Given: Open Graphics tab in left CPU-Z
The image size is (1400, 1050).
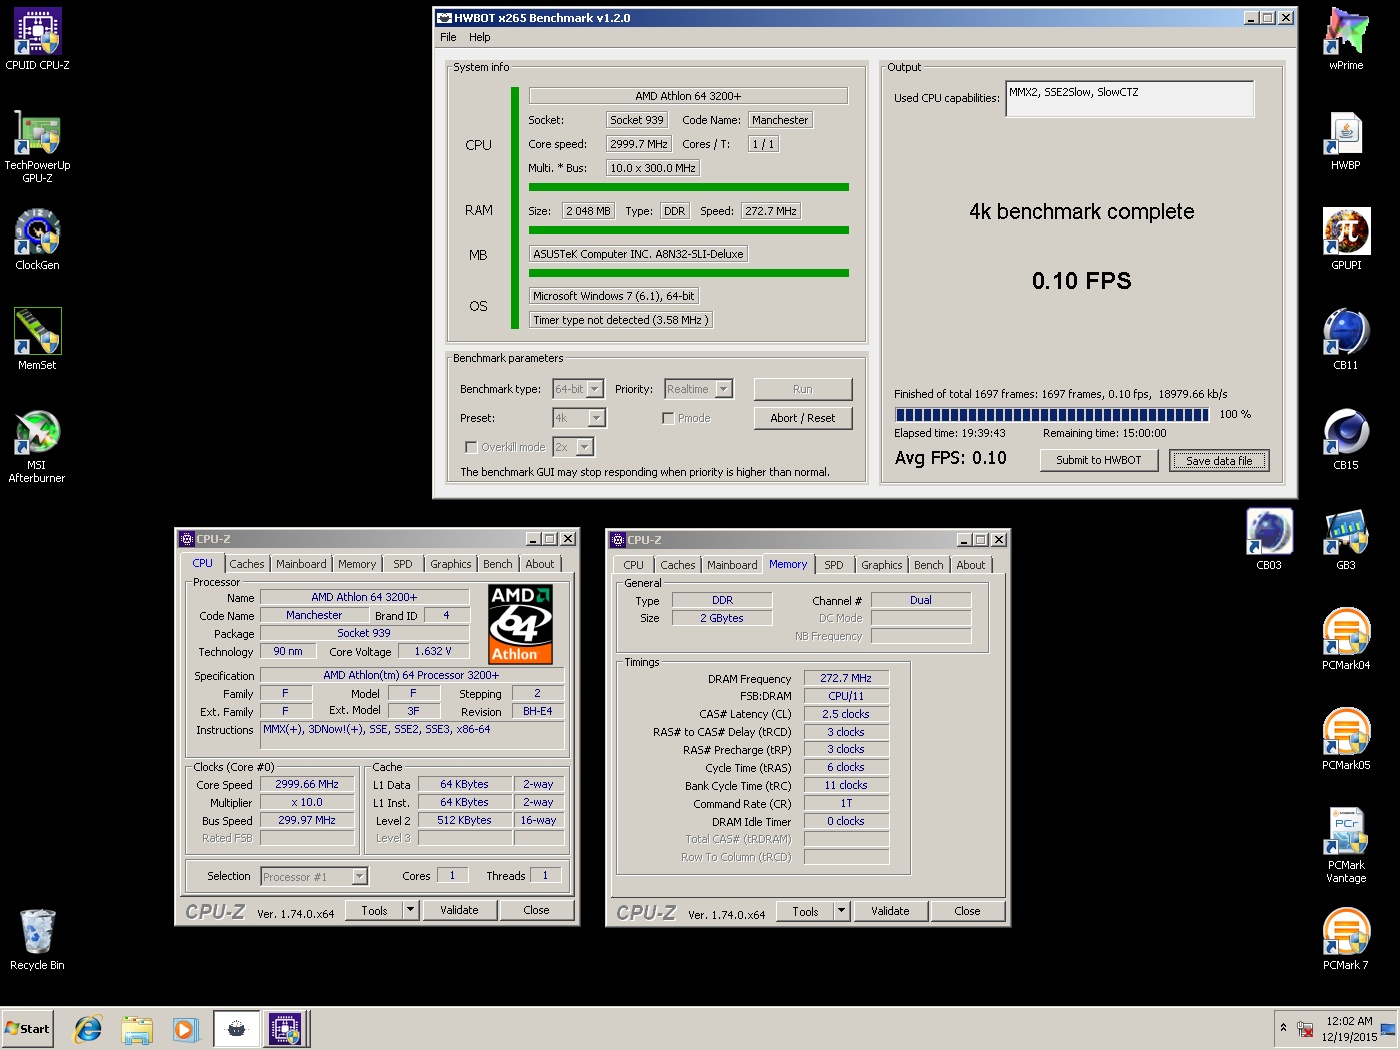Looking at the screenshot, I should point(451,564).
